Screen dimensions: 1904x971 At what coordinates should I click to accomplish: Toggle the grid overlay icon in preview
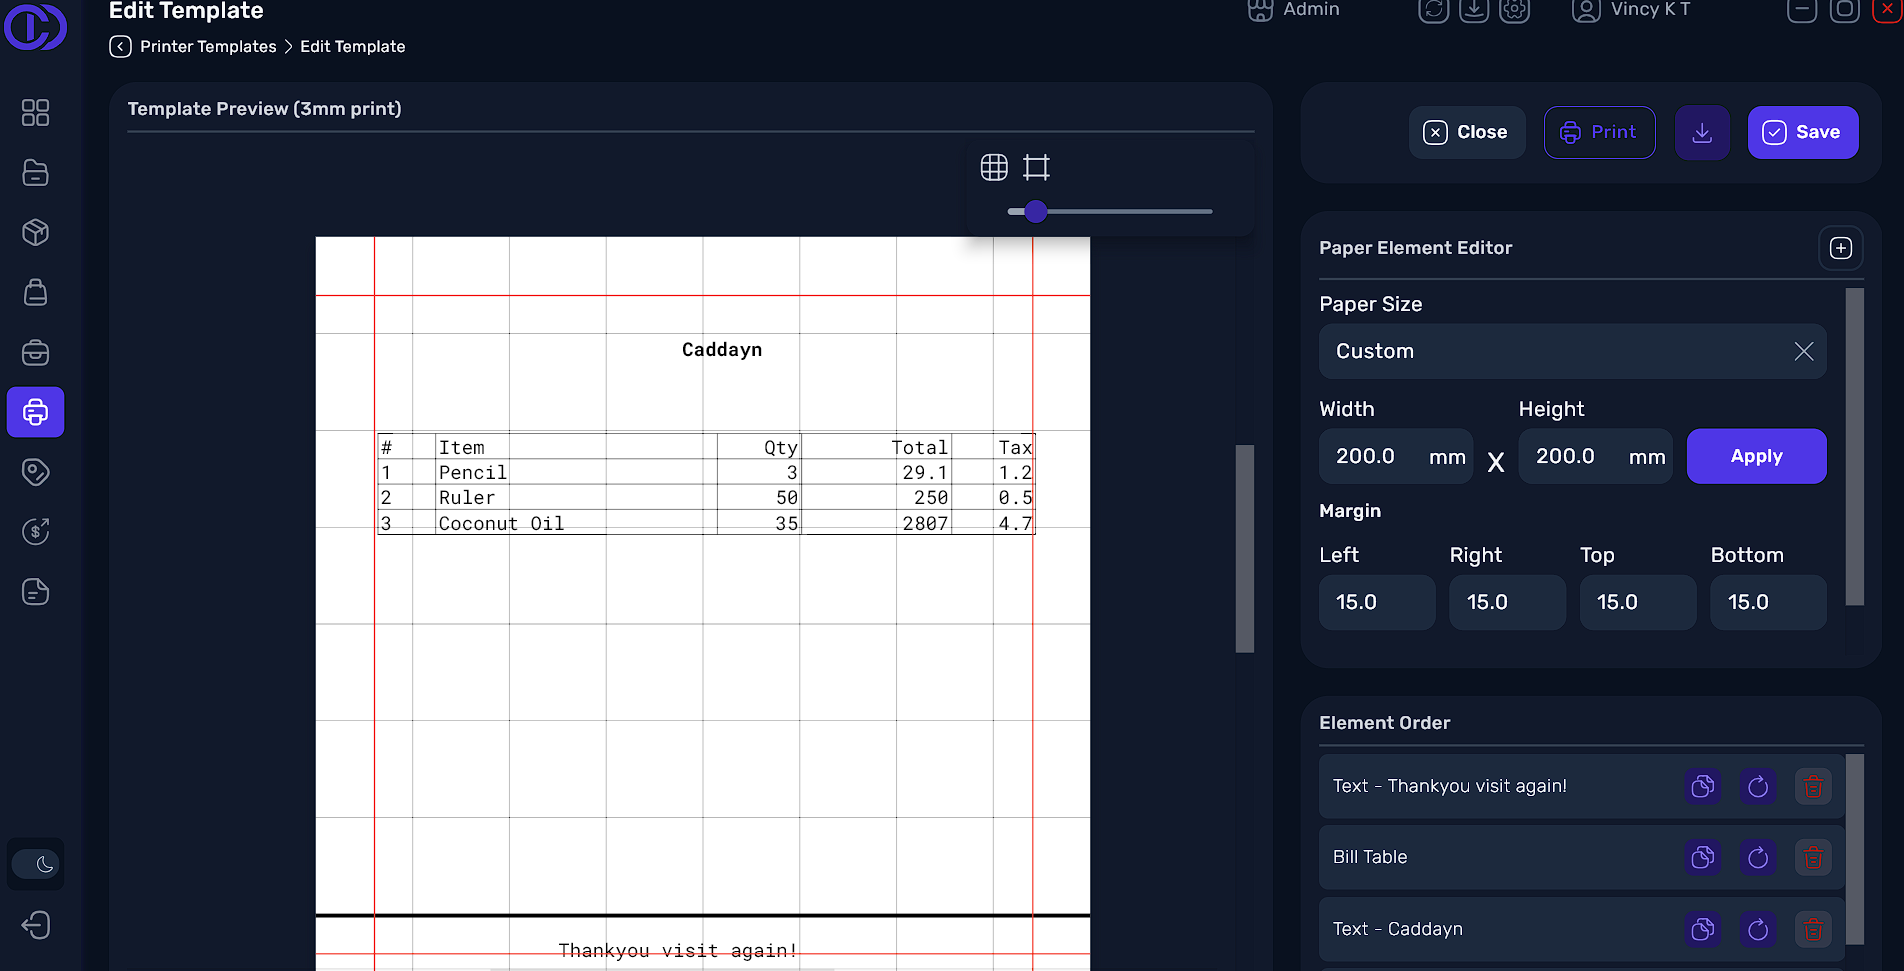pos(993,167)
